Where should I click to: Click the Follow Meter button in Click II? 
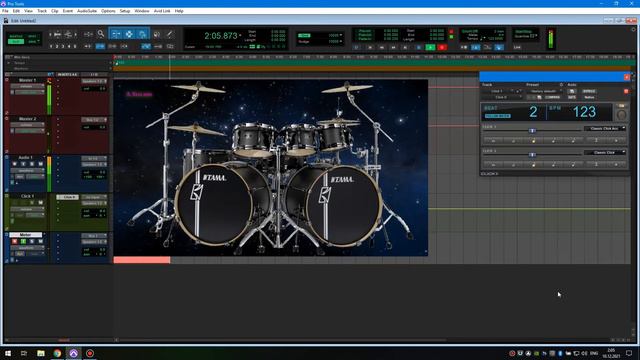pos(498,116)
